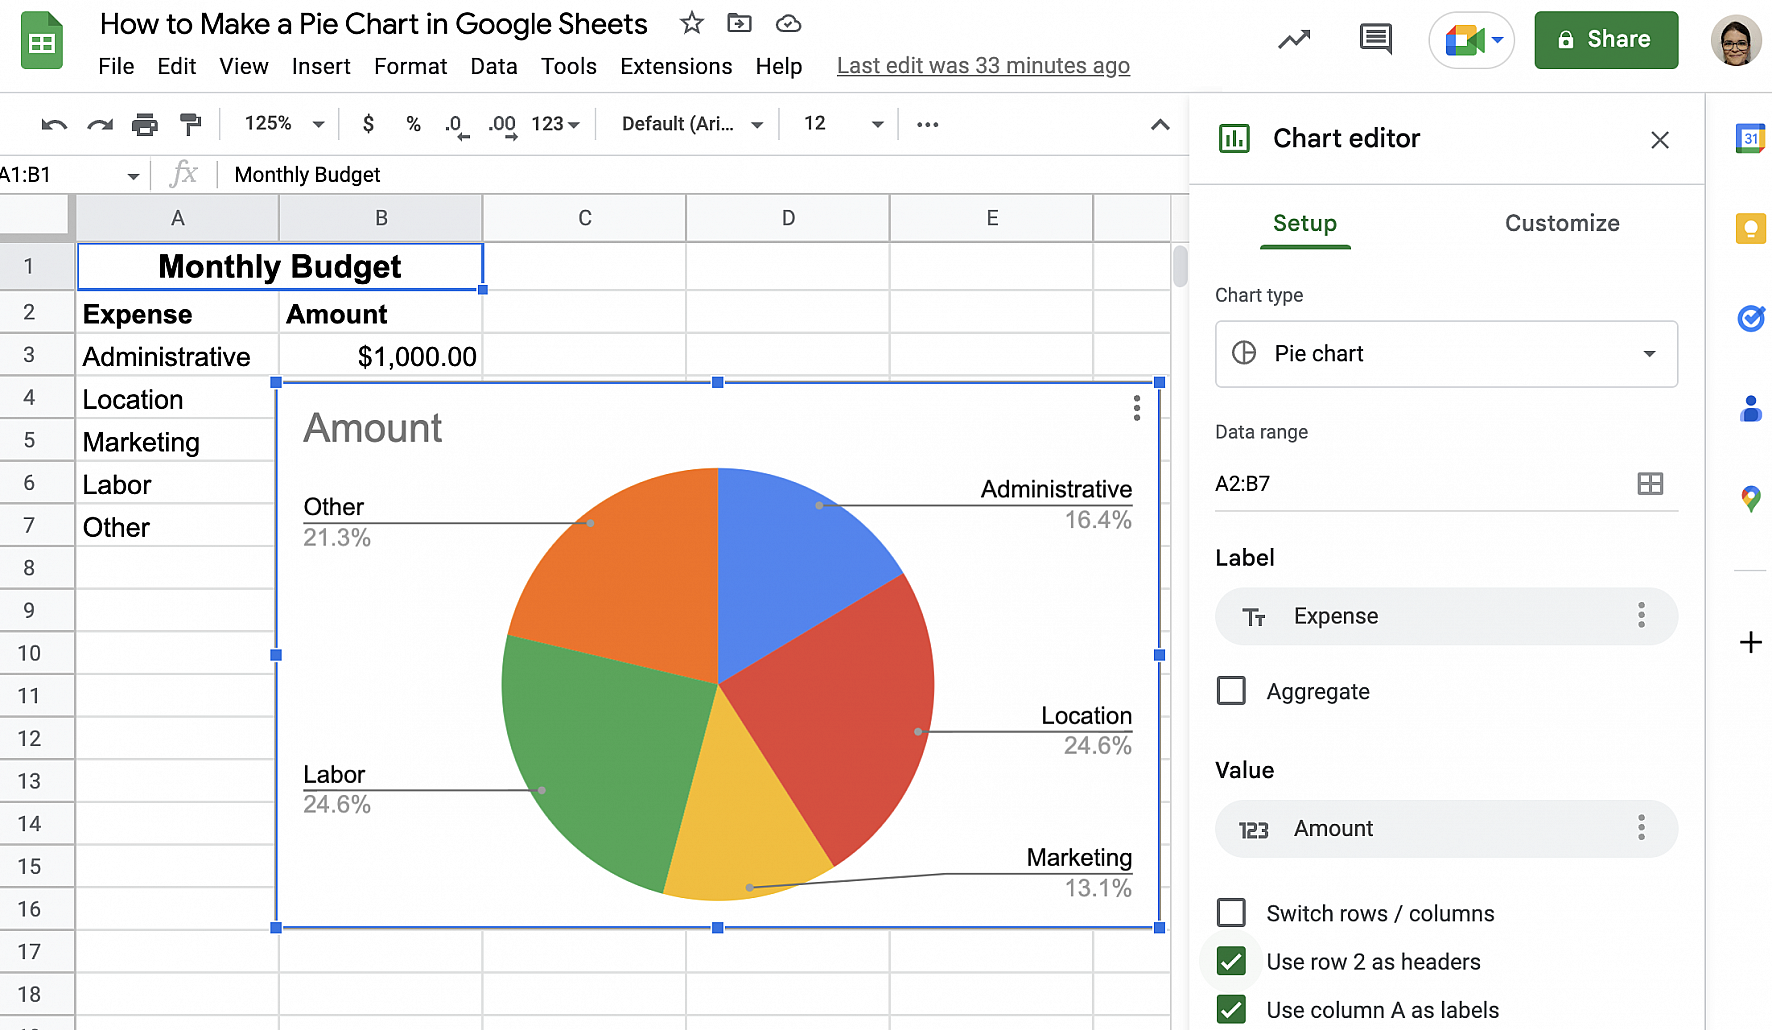
Task: Check Switch rows / columns option
Action: coord(1231,913)
